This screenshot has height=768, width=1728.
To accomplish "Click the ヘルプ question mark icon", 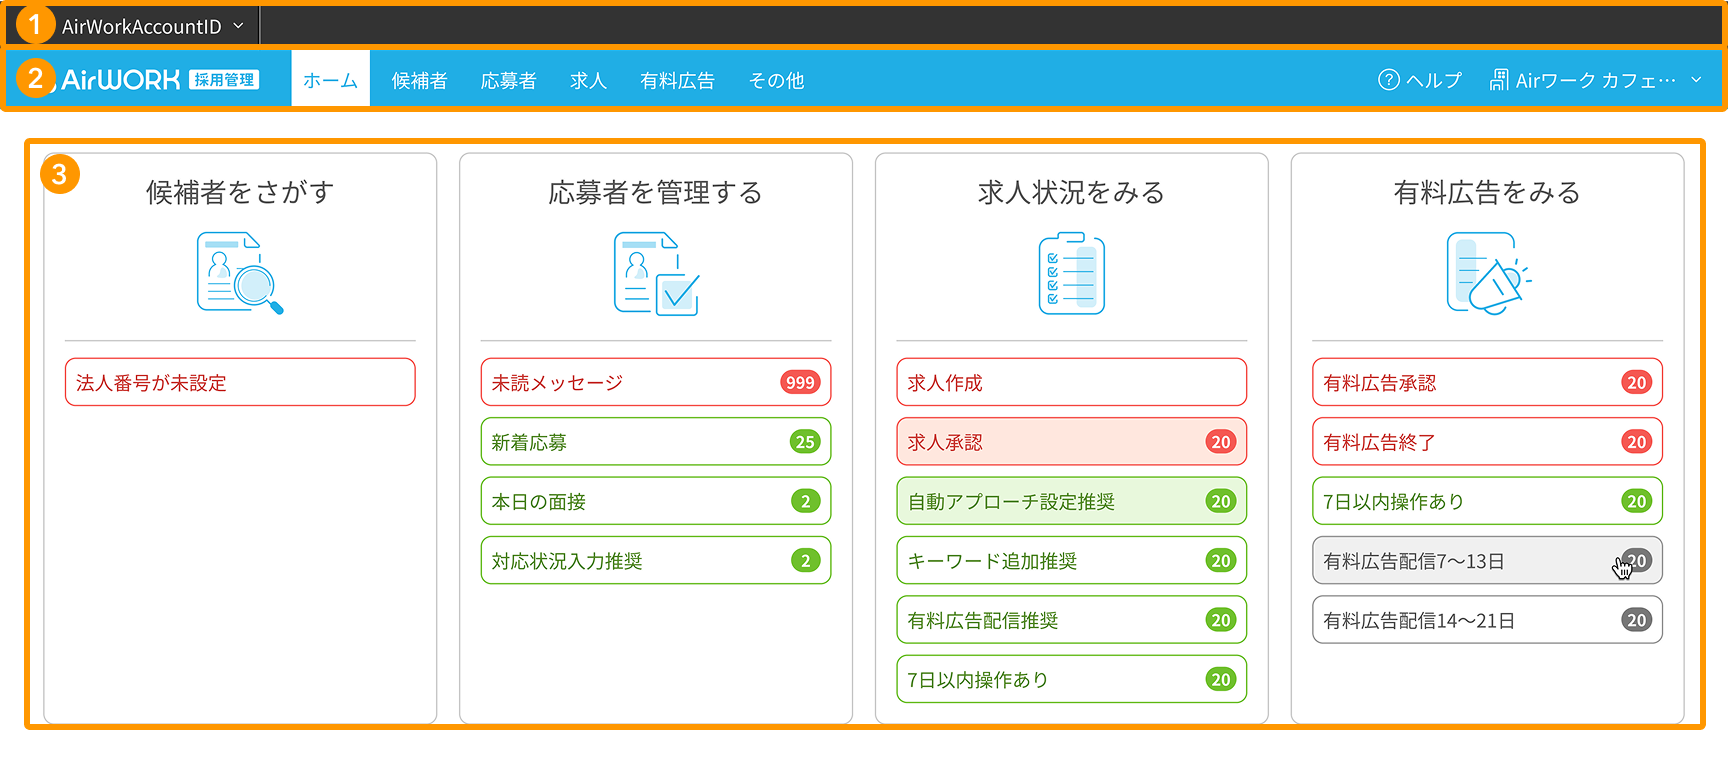I will pos(1388,80).
